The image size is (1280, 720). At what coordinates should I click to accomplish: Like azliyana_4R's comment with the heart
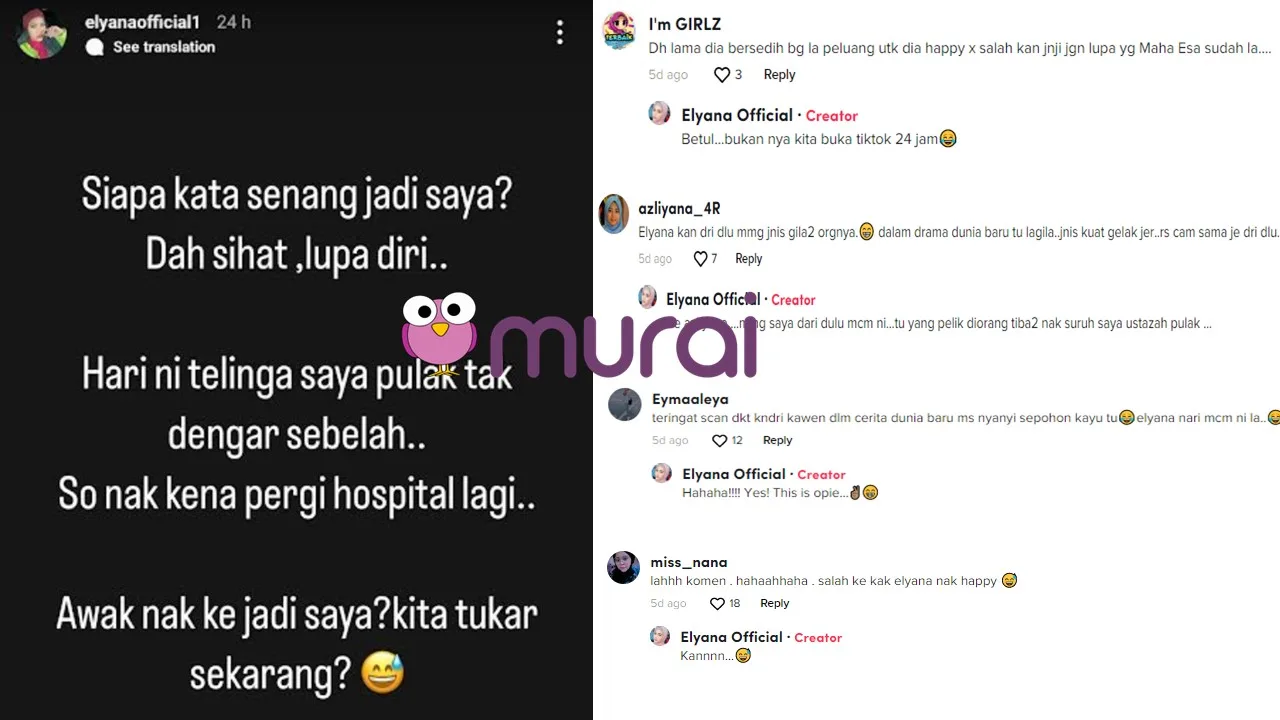point(700,259)
